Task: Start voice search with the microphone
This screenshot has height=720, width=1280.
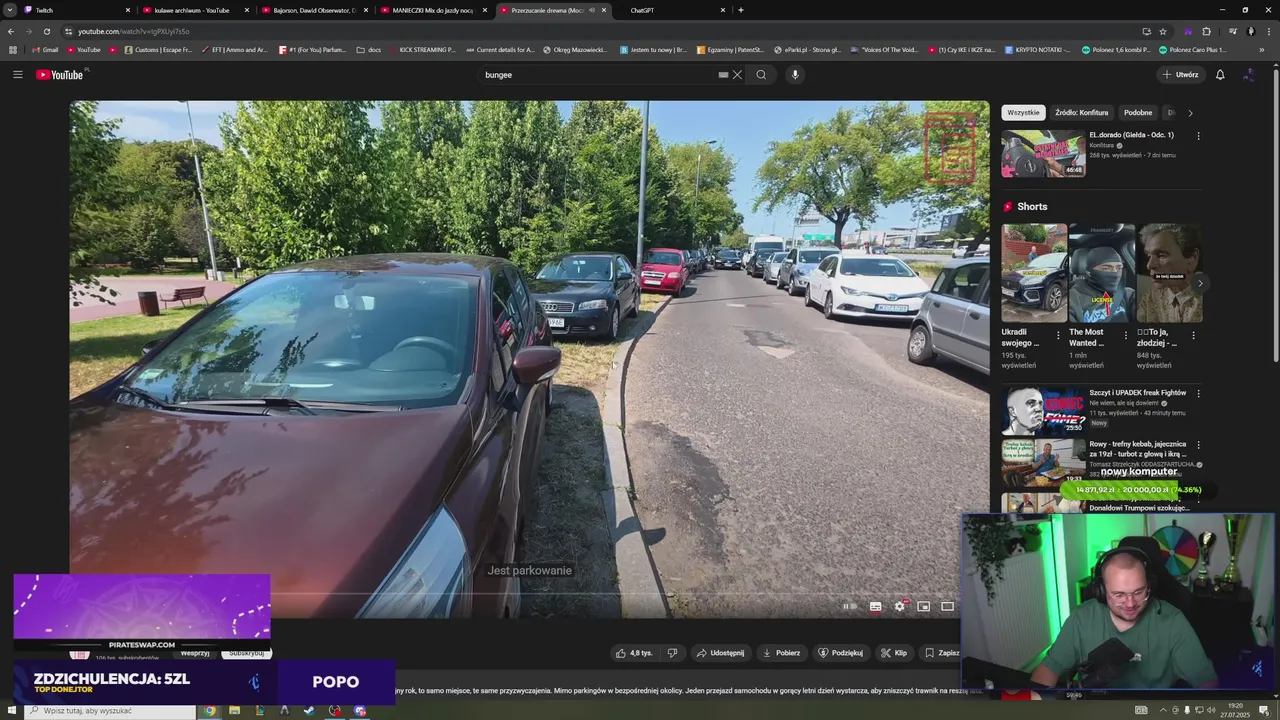Action: coord(795,74)
